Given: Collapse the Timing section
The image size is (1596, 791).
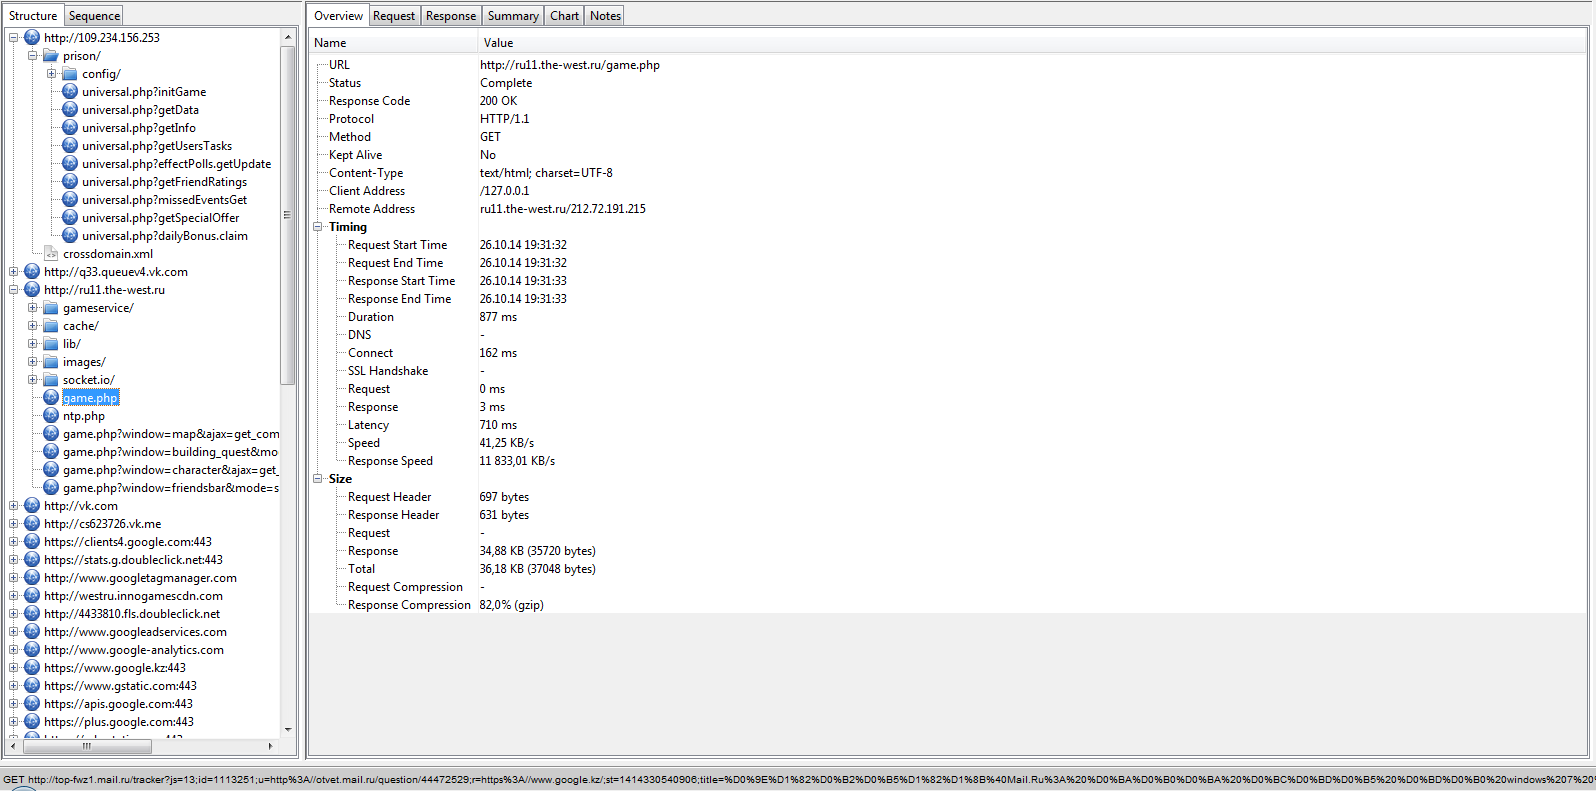Looking at the screenshot, I should click(318, 227).
